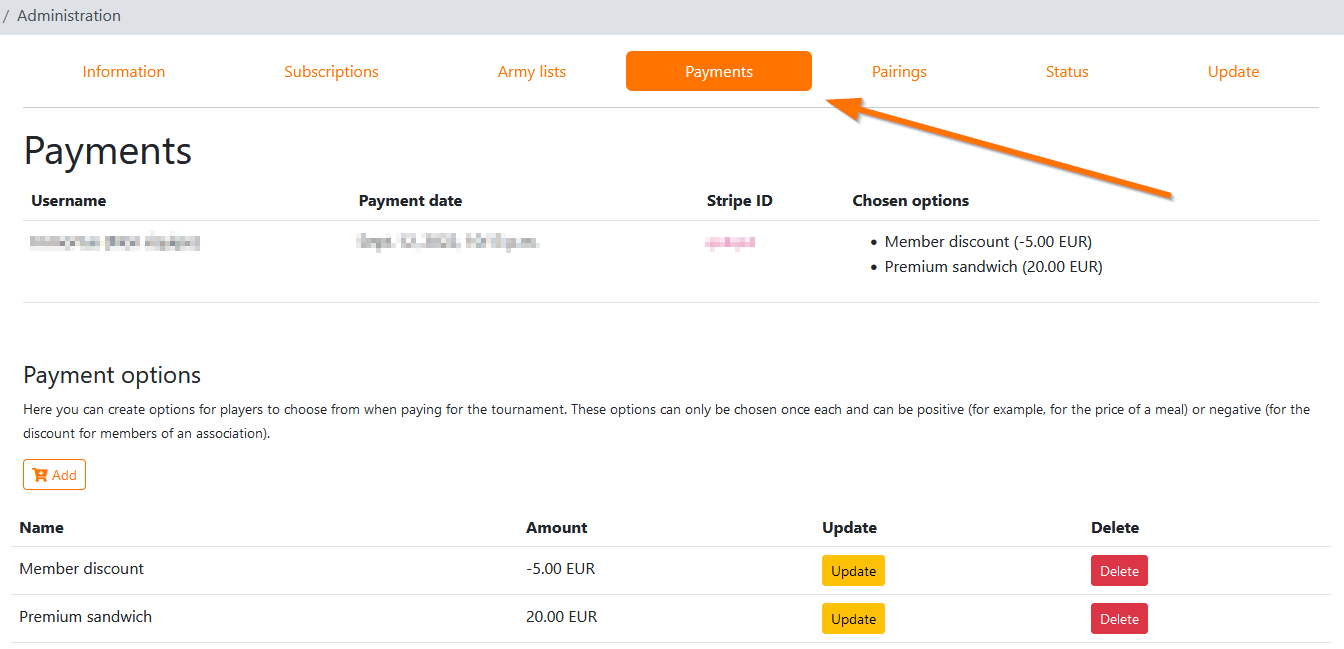View the Status tab
The width and height of the screenshot is (1344, 649).
click(1067, 72)
